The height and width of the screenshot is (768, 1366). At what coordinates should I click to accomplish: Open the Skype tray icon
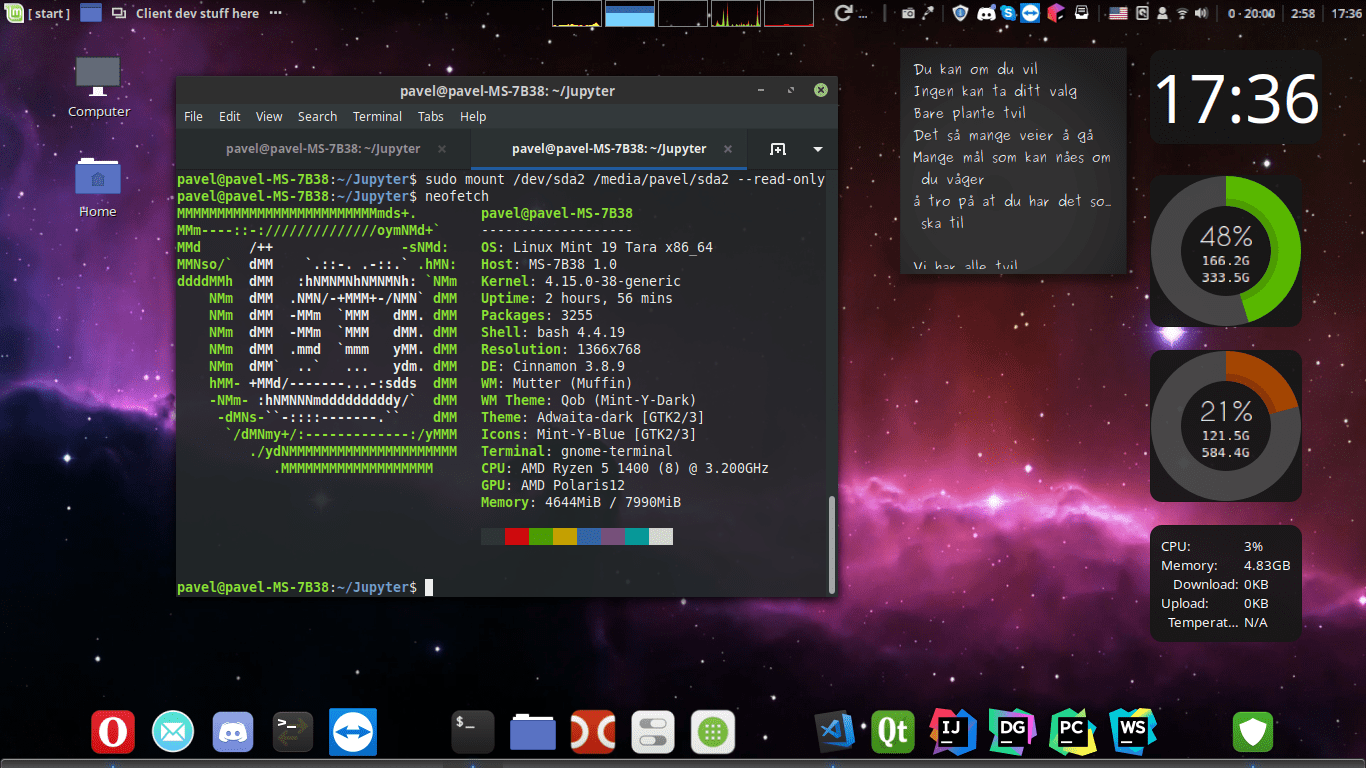click(x=1007, y=13)
